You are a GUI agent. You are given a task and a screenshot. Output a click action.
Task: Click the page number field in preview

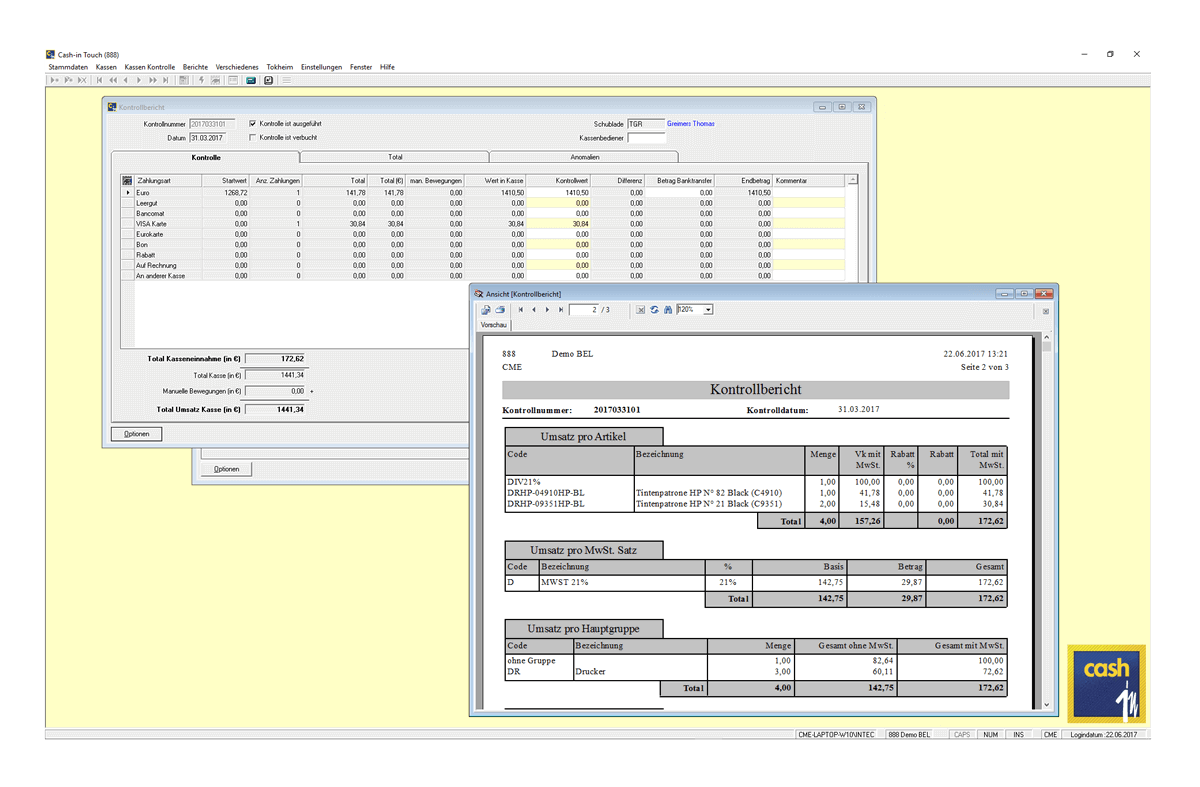(584, 310)
